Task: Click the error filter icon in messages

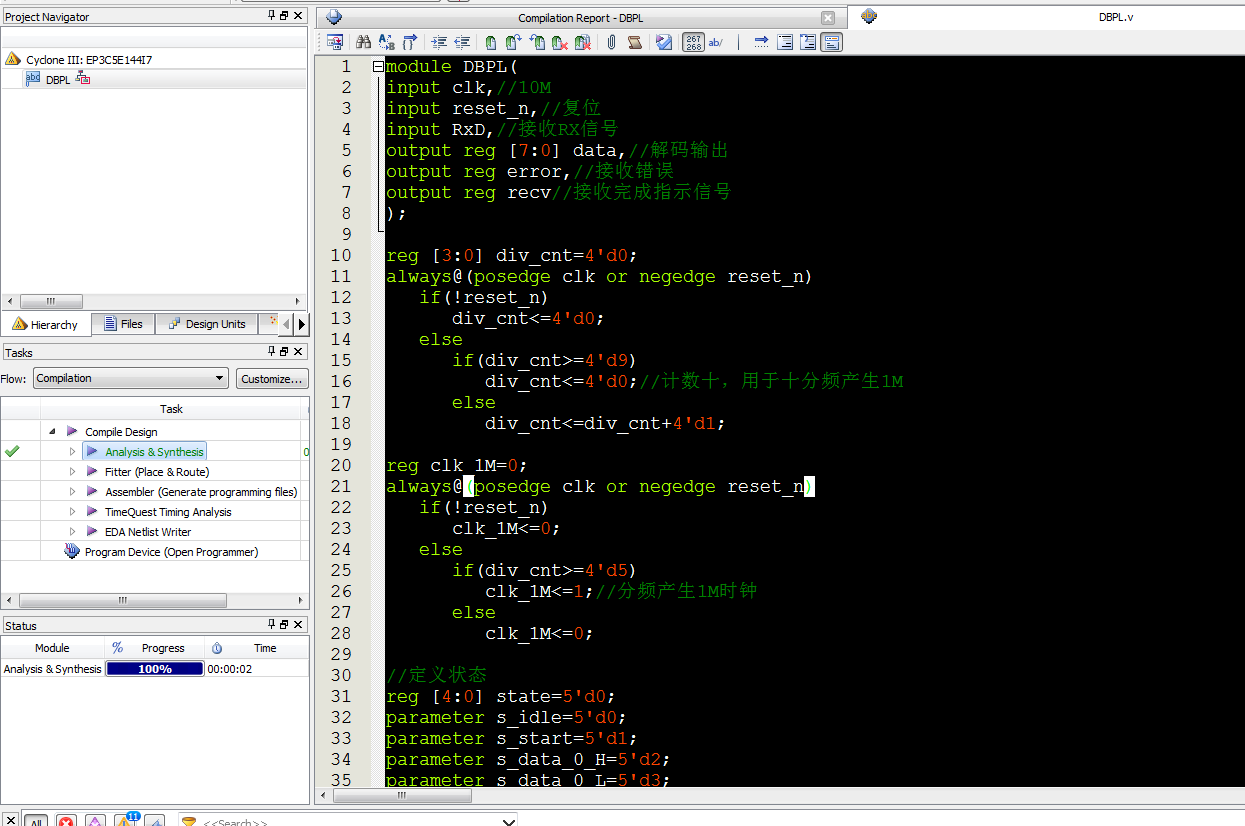Action: pyautogui.click(x=66, y=821)
